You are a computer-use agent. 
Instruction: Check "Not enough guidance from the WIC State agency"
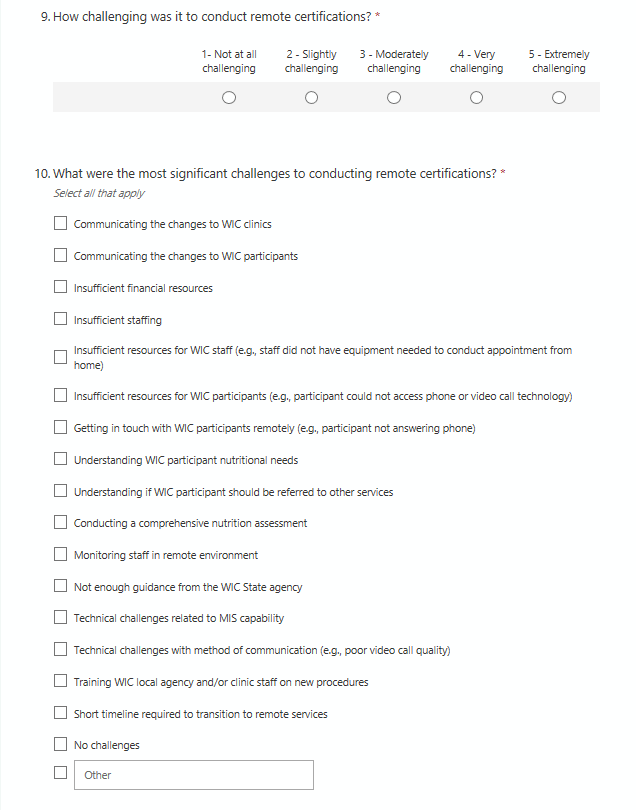[61, 587]
